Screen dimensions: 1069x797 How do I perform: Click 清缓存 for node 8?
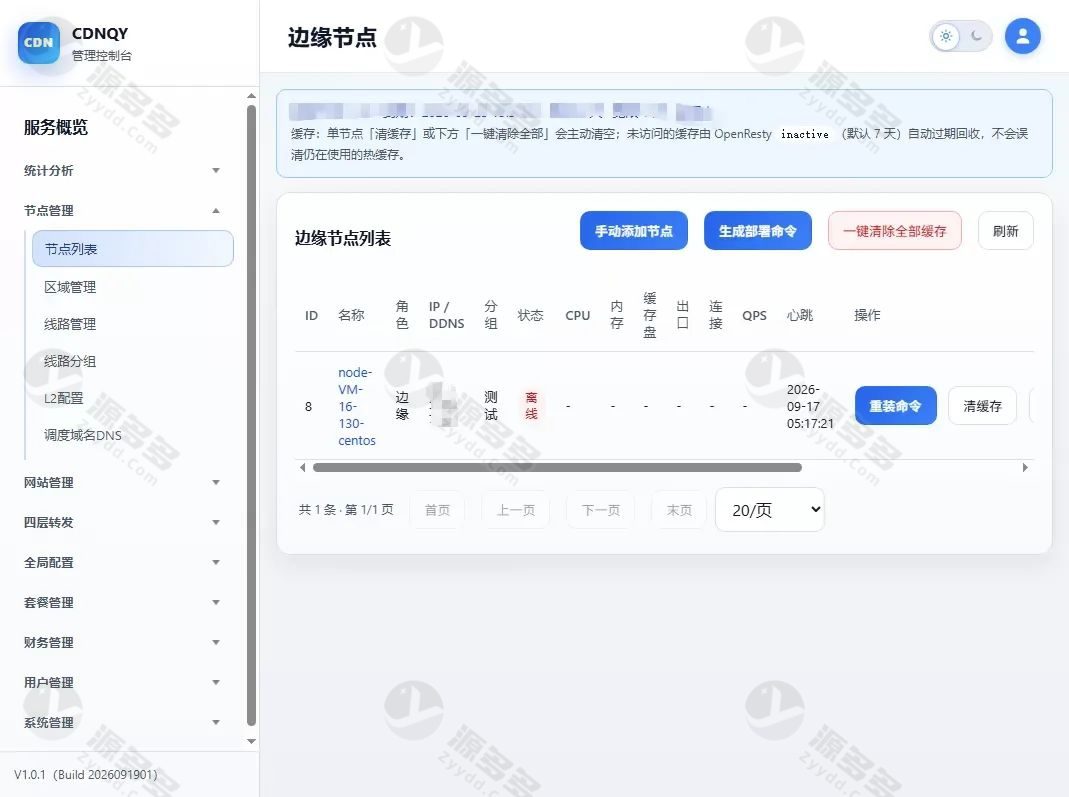tap(982, 406)
